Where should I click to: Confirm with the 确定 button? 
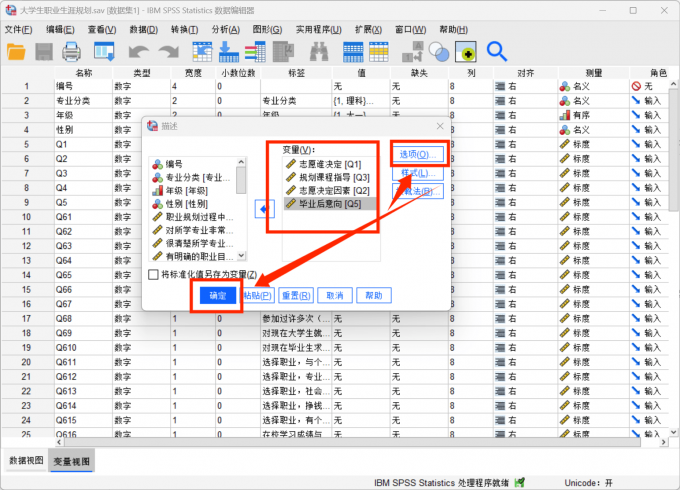point(218,296)
